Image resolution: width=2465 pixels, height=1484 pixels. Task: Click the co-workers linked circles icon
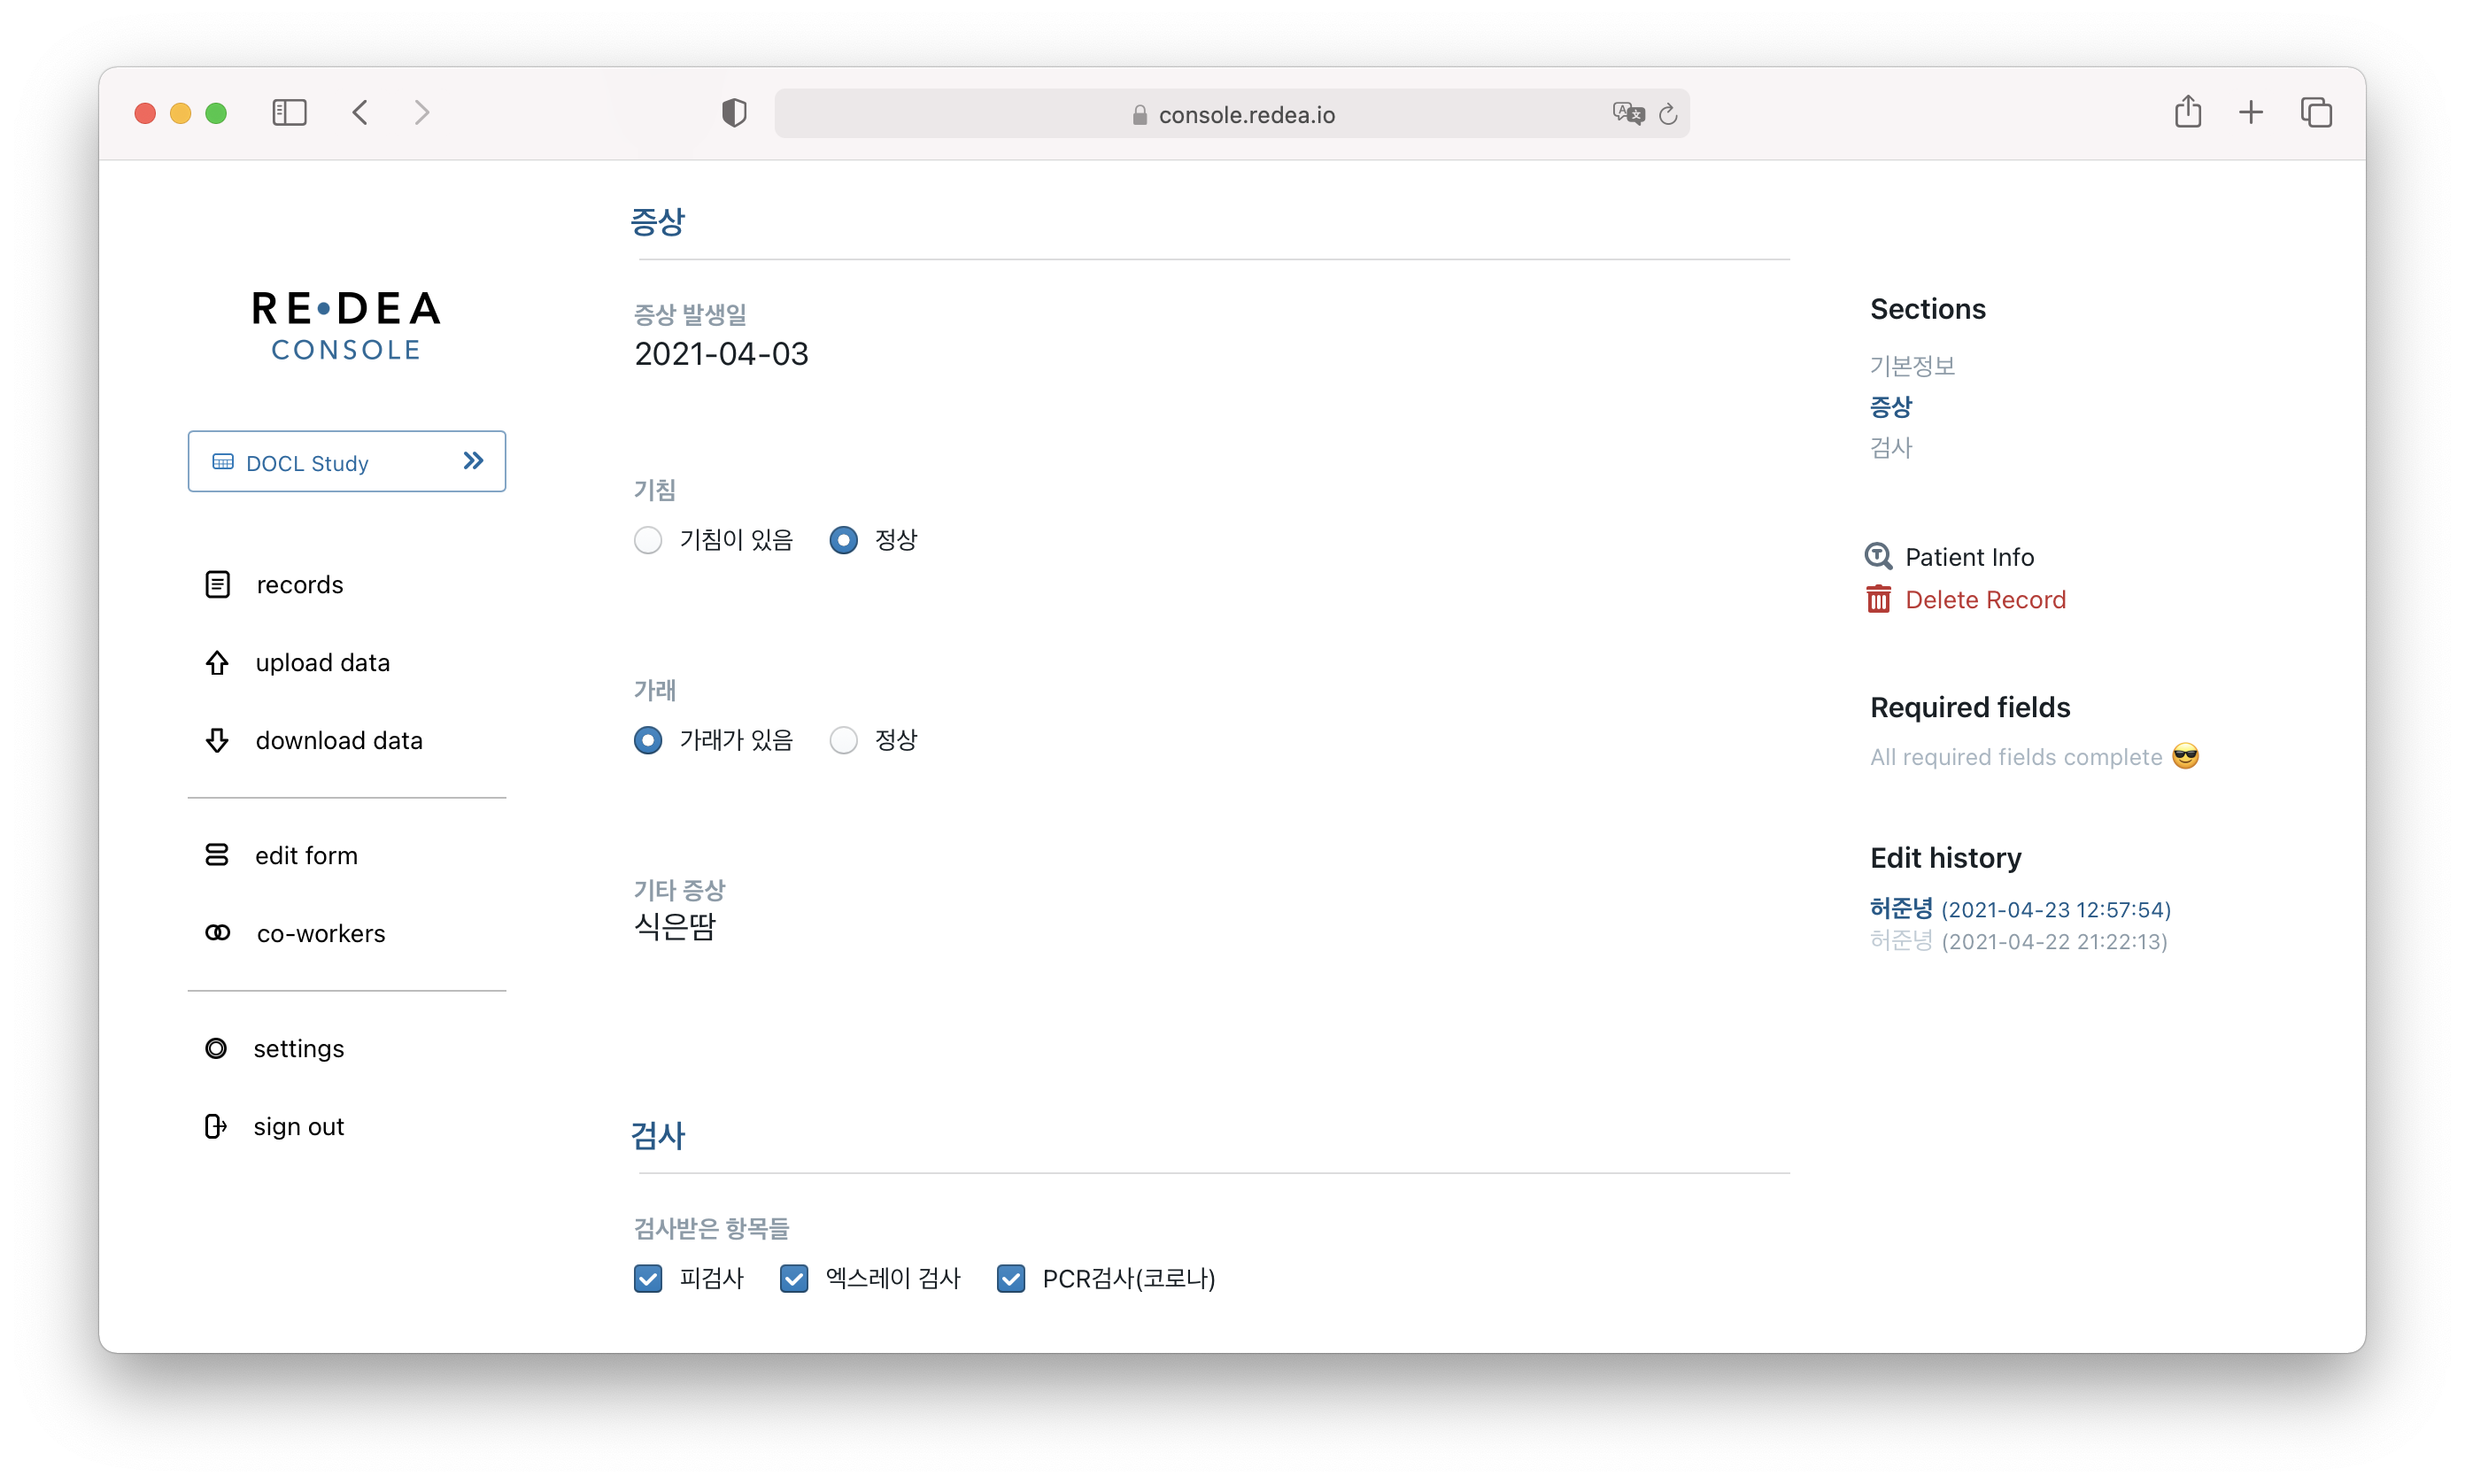point(217,933)
